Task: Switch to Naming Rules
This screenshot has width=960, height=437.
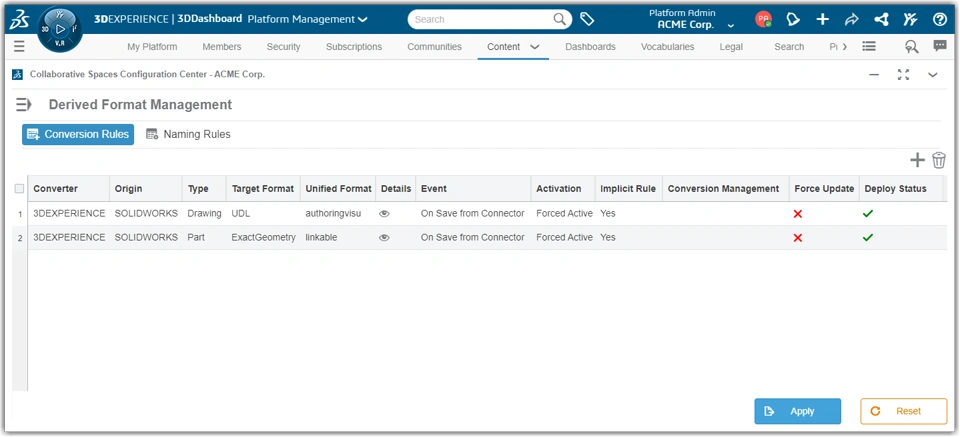Action: 188,134
